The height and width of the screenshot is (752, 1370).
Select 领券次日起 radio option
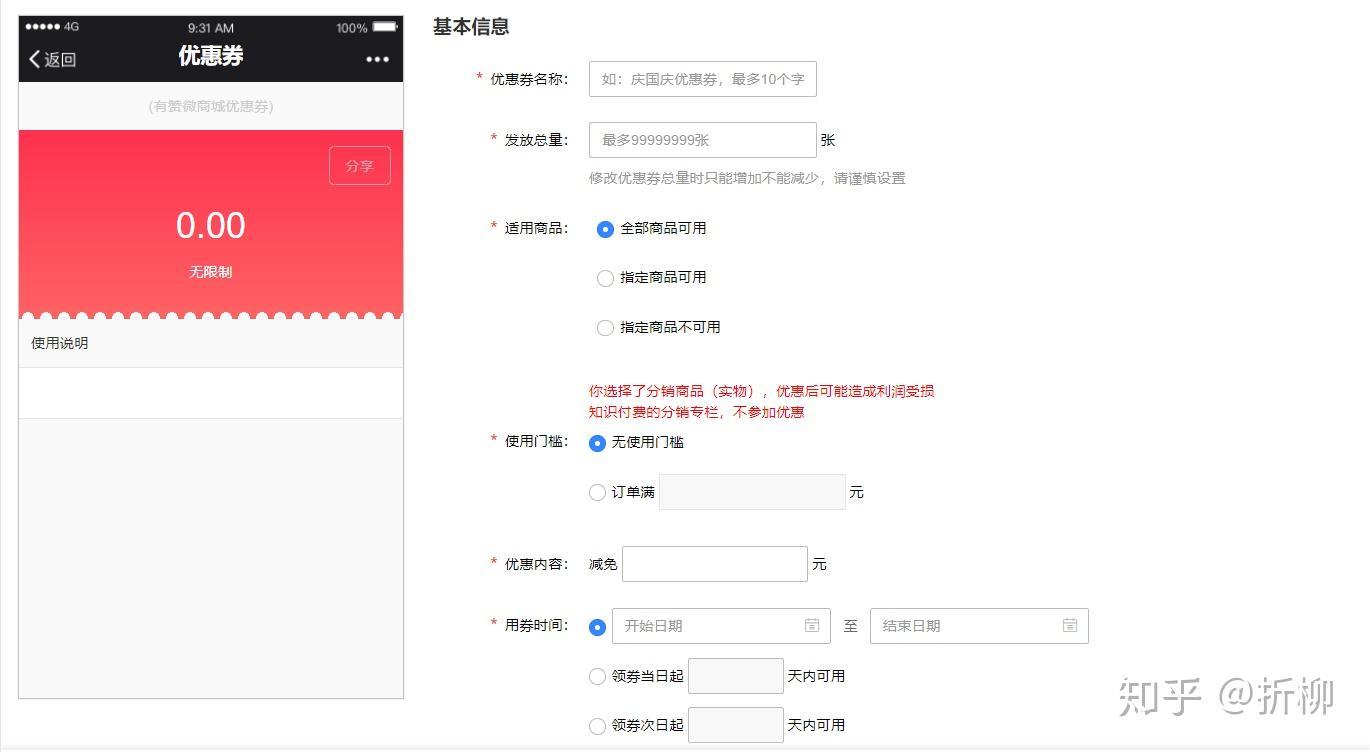coord(597,726)
